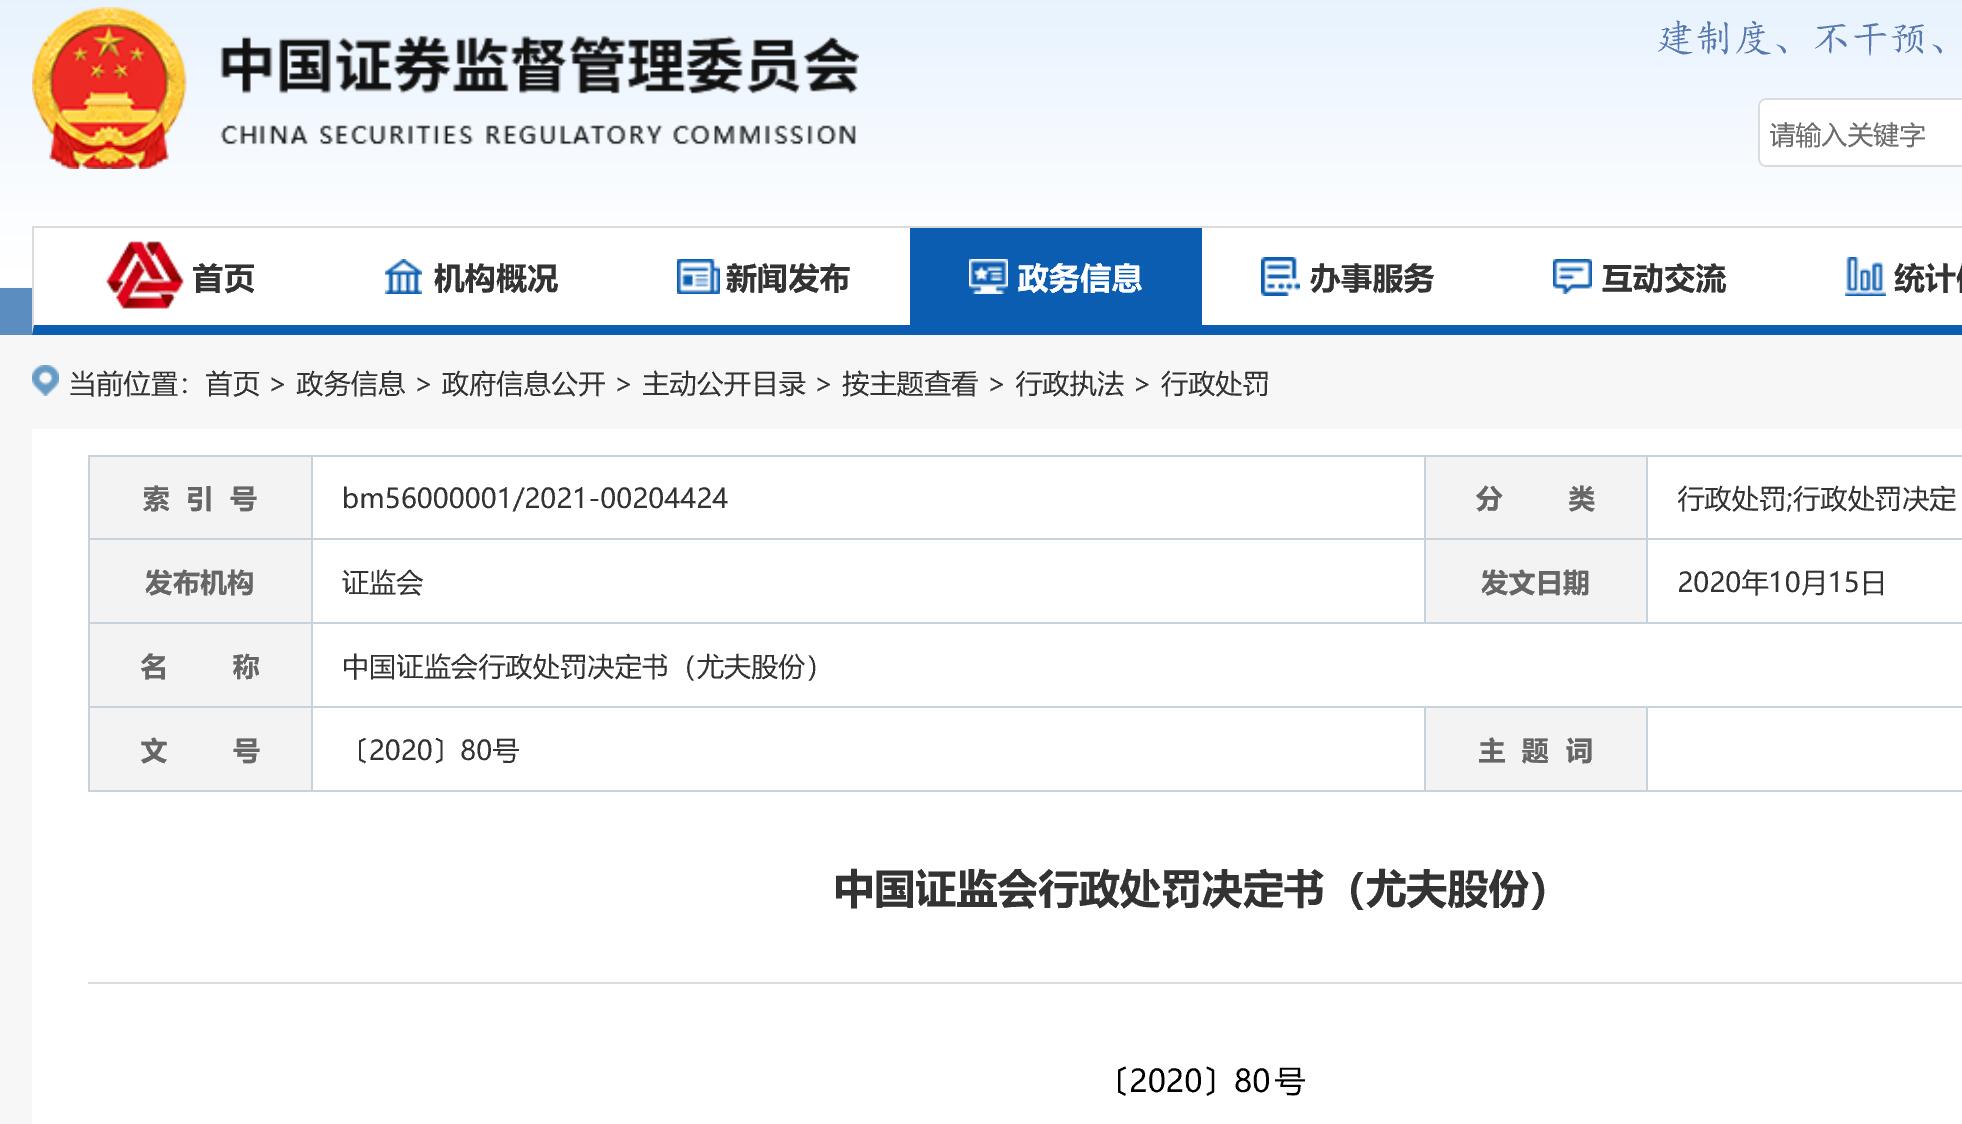Go to 政务信息 in the breadcrumb
The width and height of the screenshot is (1962, 1124).
[x=350, y=384]
